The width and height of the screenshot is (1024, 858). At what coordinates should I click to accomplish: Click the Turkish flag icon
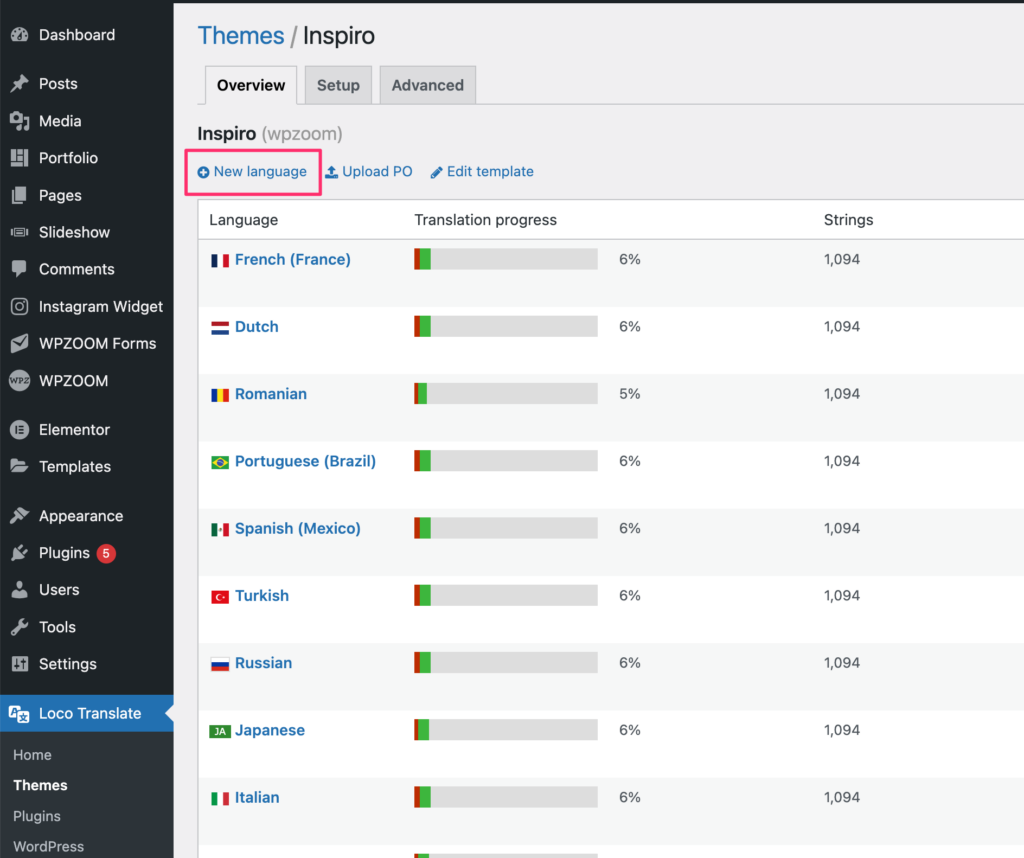pos(220,597)
